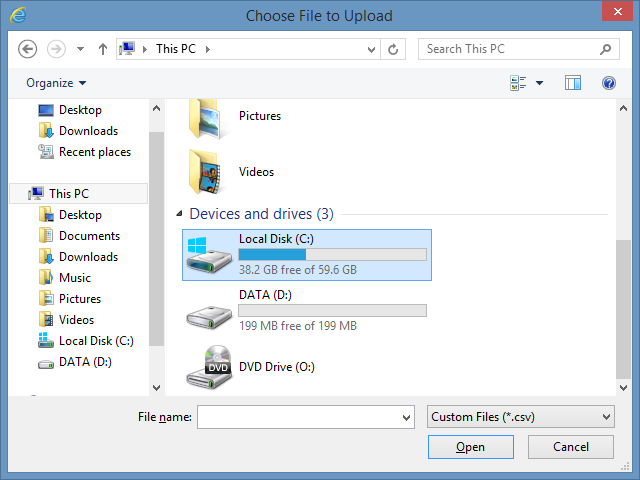Open the Help button
This screenshot has width=640, height=480.
coord(609,83)
